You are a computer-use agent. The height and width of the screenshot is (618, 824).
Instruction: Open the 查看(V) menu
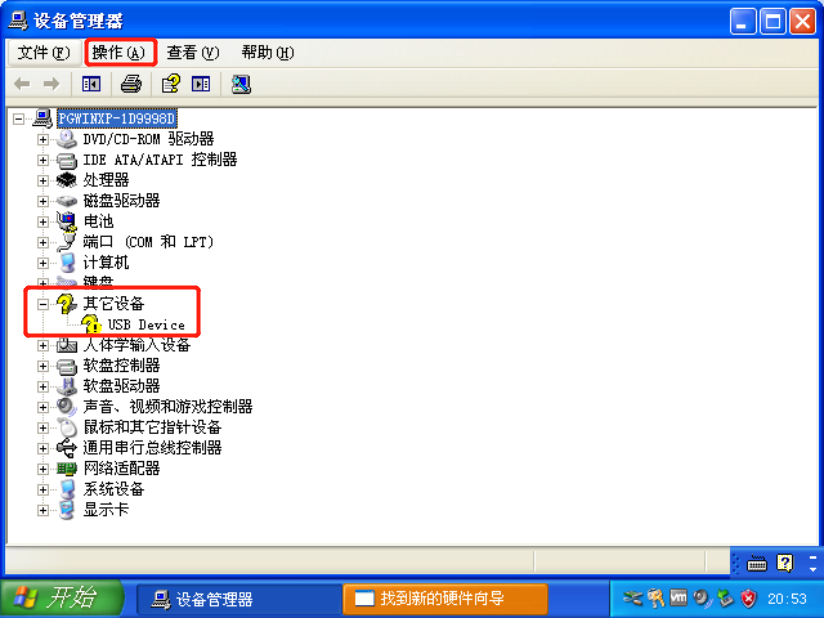pos(193,53)
